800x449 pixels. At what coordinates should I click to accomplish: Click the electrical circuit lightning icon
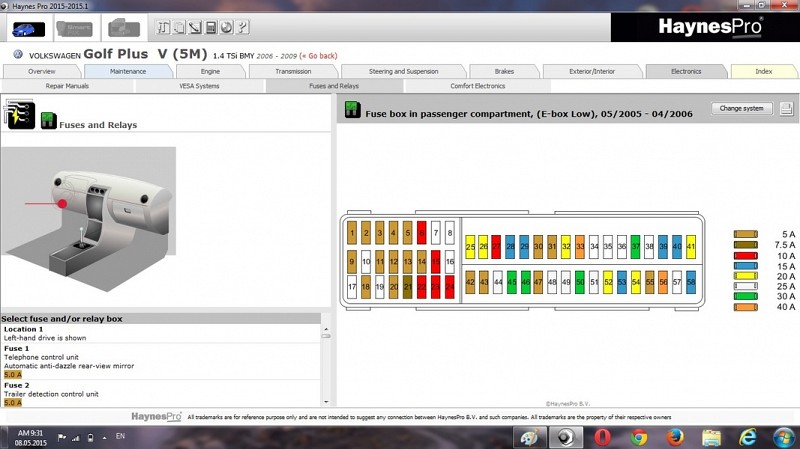(20, 114)
